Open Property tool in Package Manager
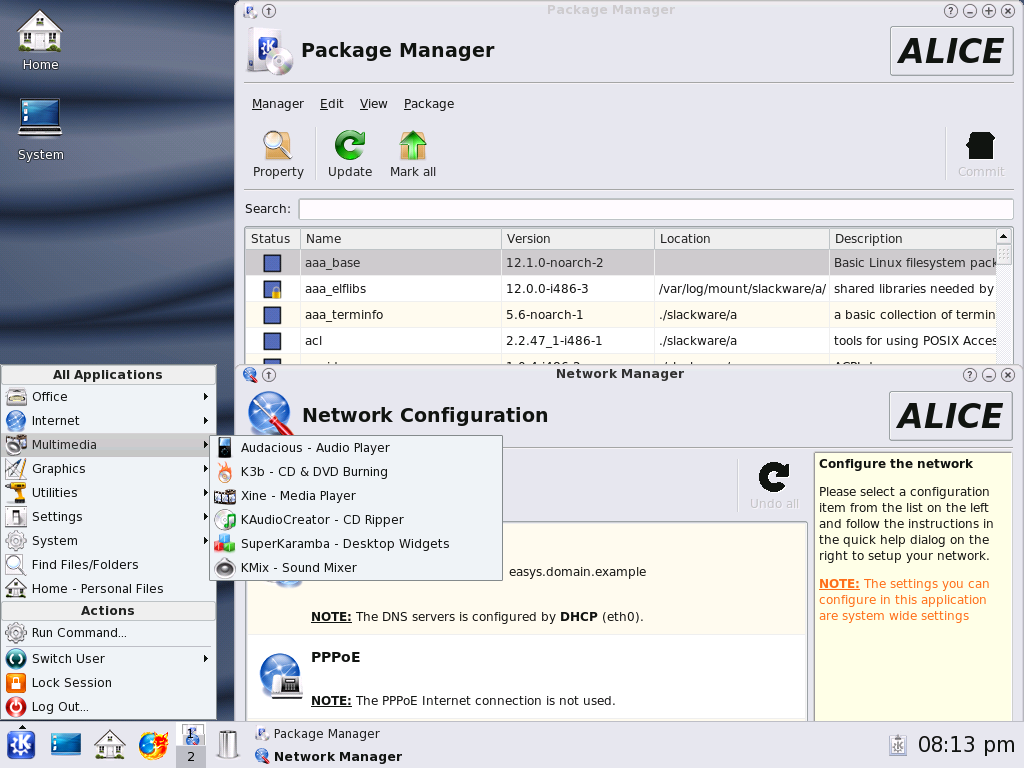 [x=278, y=155]
